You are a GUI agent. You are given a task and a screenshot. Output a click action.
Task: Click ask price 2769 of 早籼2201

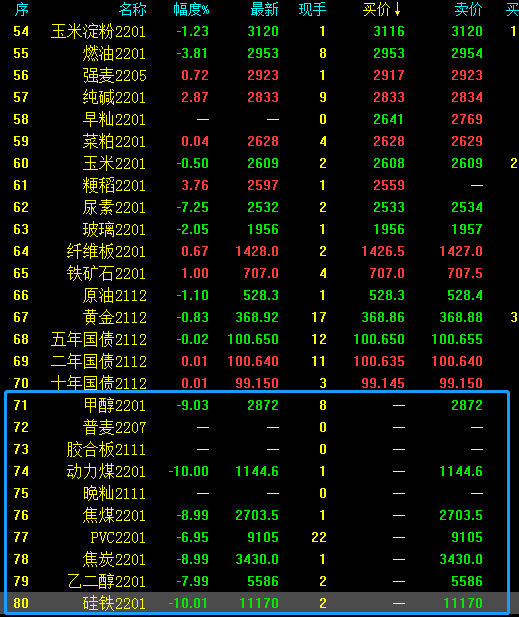467,119
